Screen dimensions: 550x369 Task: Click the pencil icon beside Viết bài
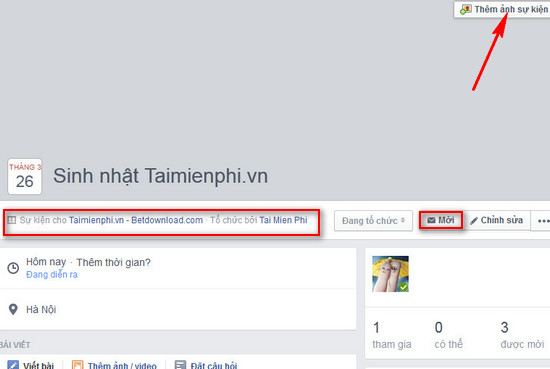13,364
